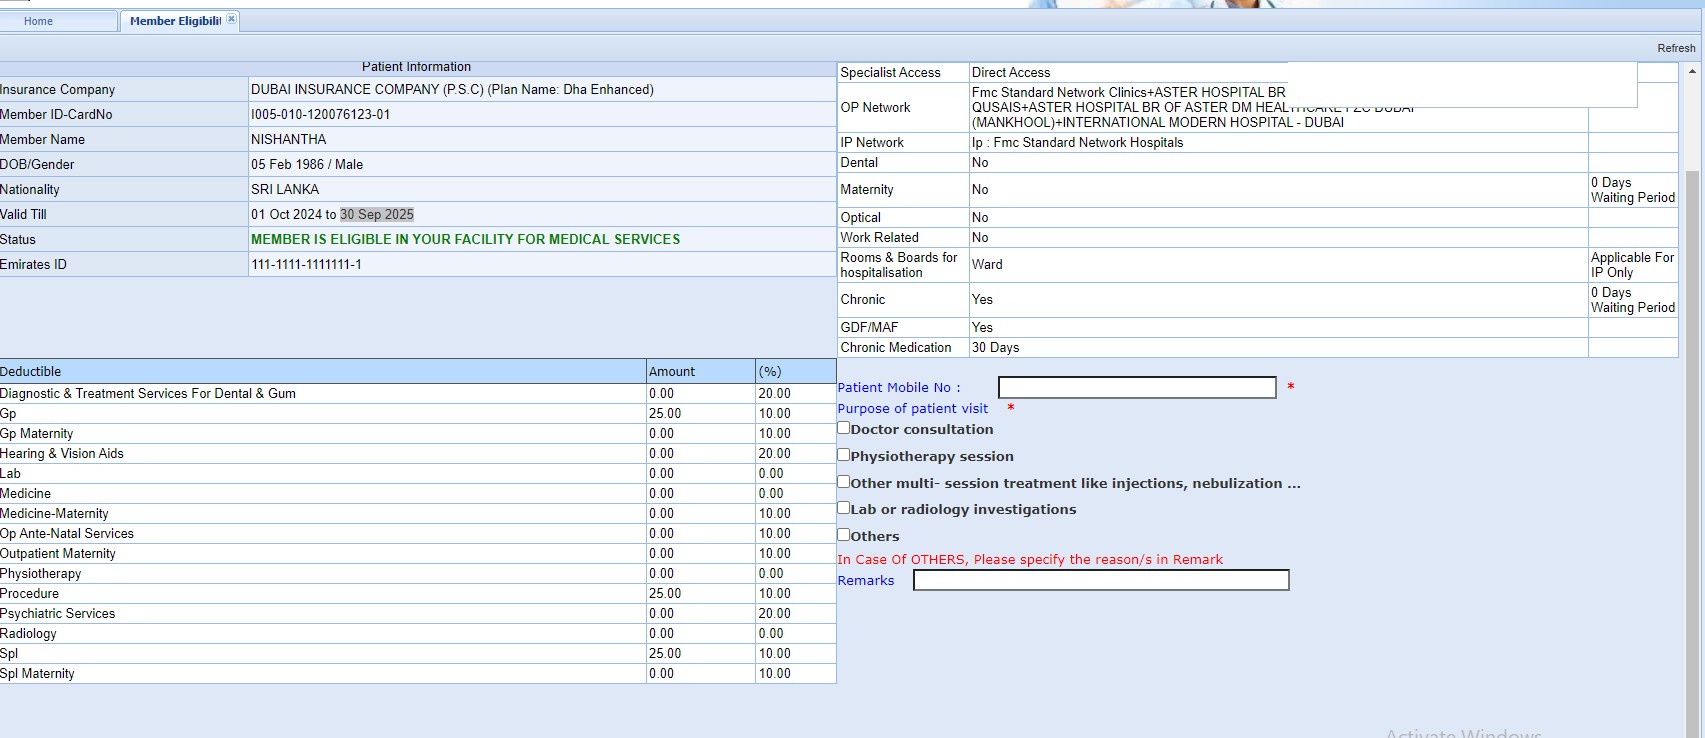This screenshot has width=1705, height=738.
Task: Enable Other multi-session treatment checkbox
Action: [x=844, y=482]
